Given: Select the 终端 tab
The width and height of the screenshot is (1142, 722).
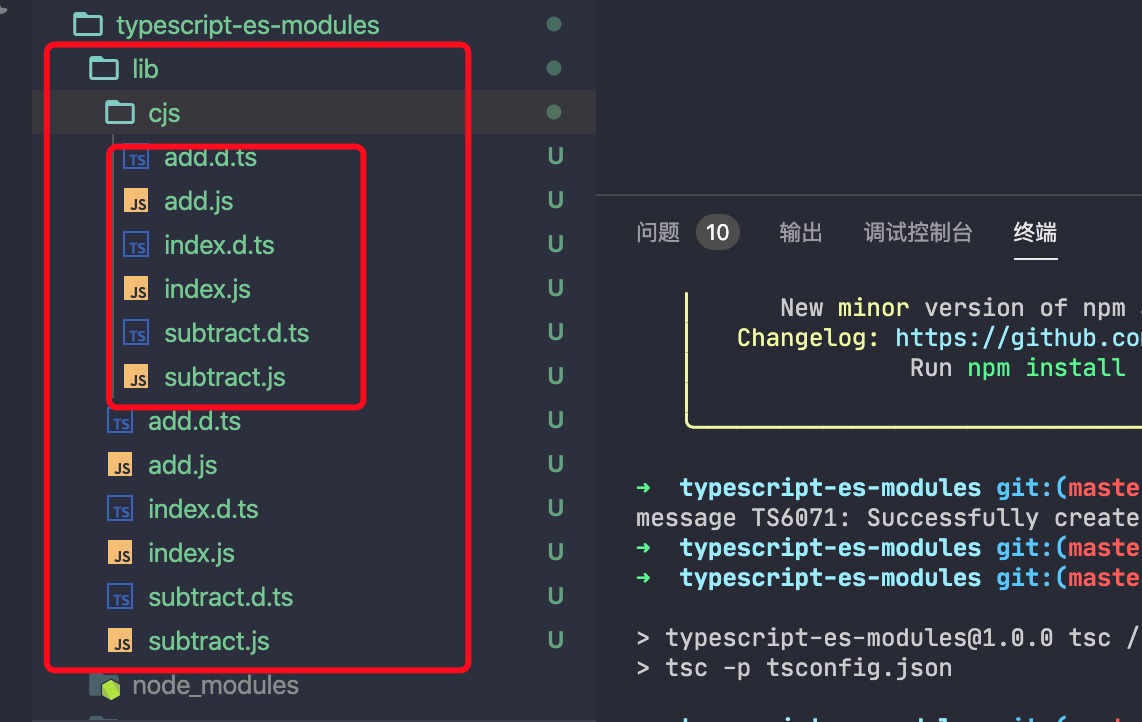Looking at the screenshot, I should 1035,233.
